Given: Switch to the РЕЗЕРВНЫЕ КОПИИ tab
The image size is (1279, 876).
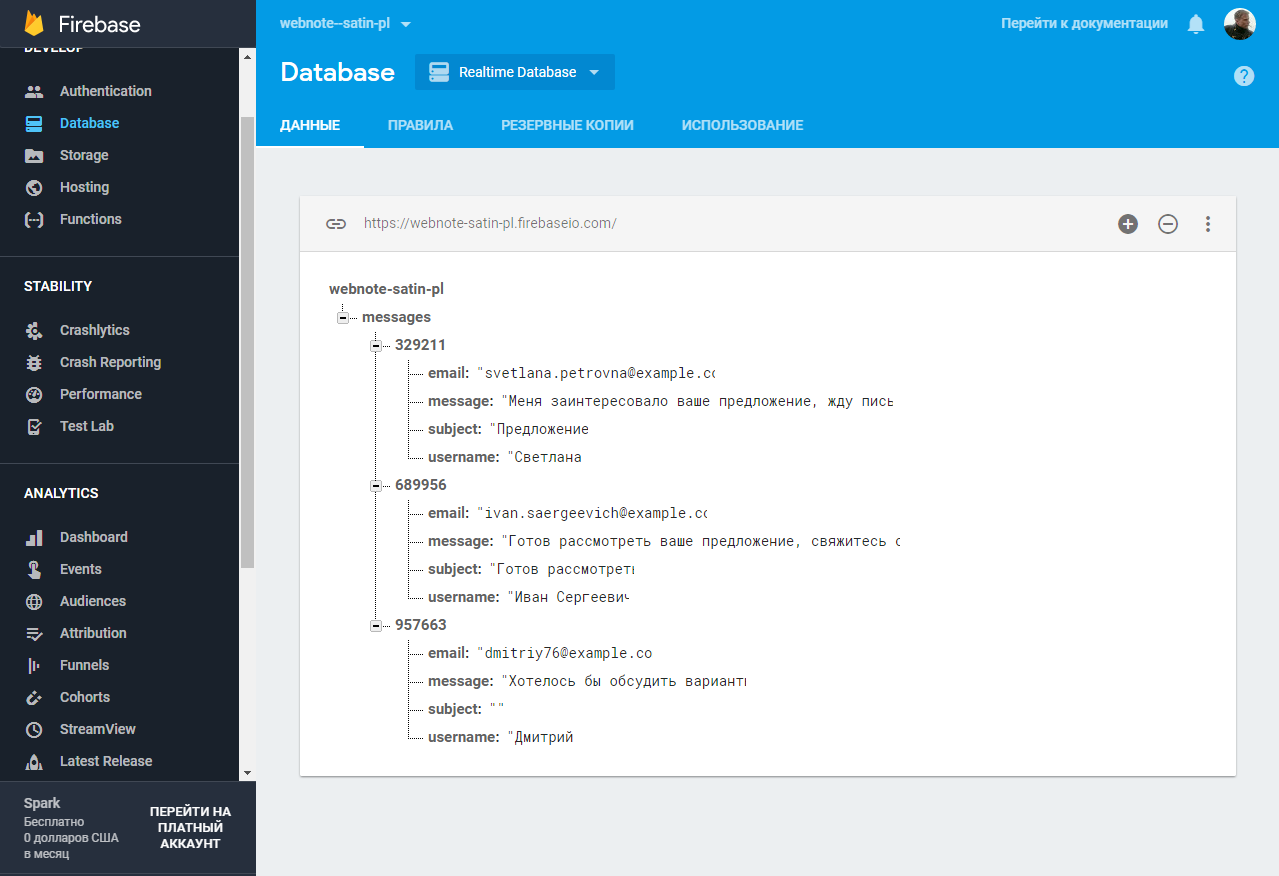Looking at the screenshot, I should pos(567,125).
